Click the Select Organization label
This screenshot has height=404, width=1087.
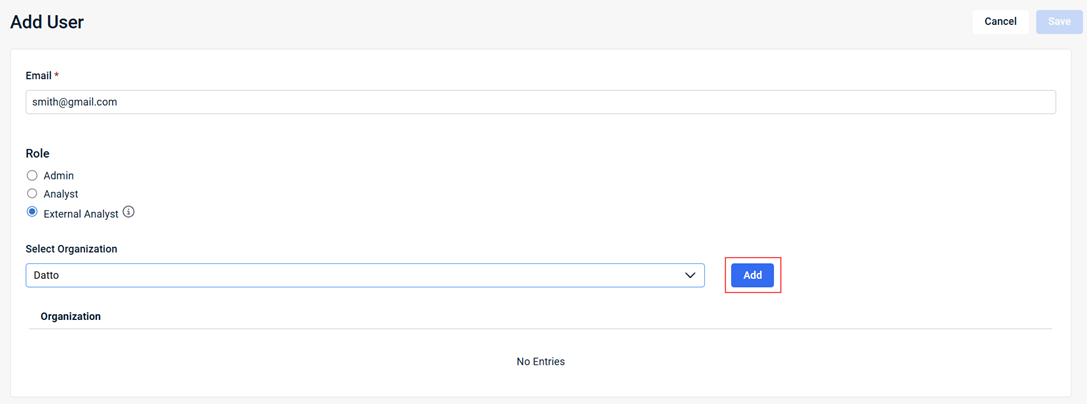71,249
